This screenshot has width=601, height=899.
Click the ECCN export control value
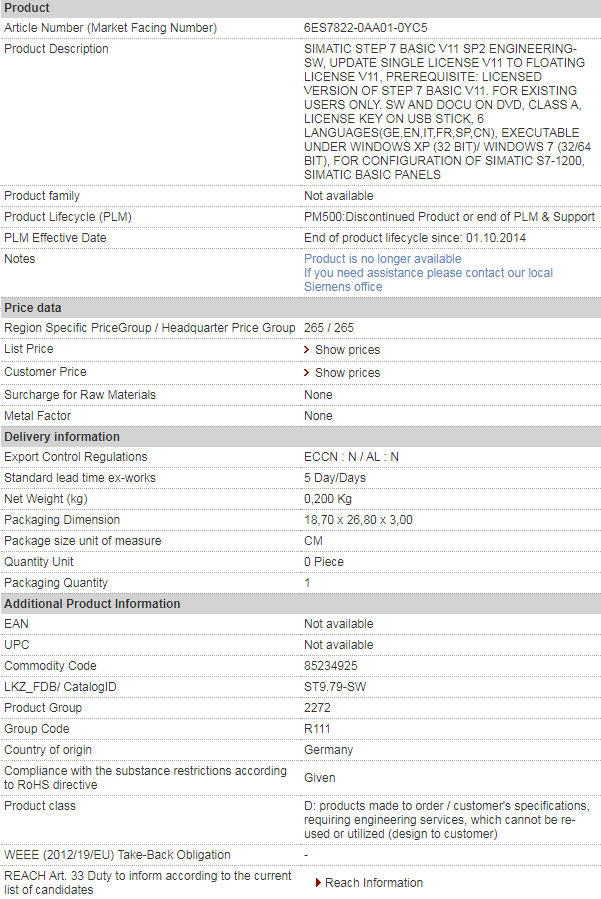(351, 456)
